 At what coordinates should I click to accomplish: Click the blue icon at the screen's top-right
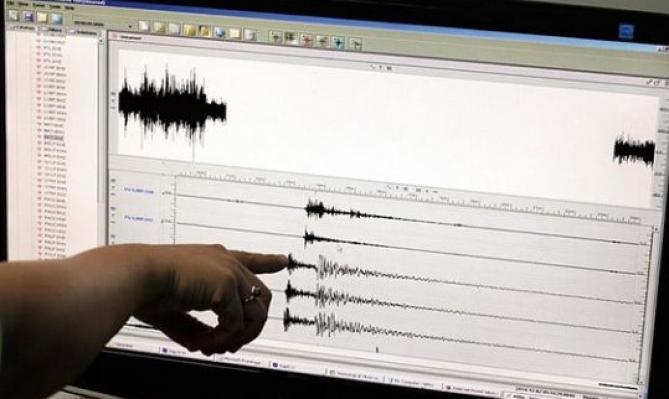626,32
